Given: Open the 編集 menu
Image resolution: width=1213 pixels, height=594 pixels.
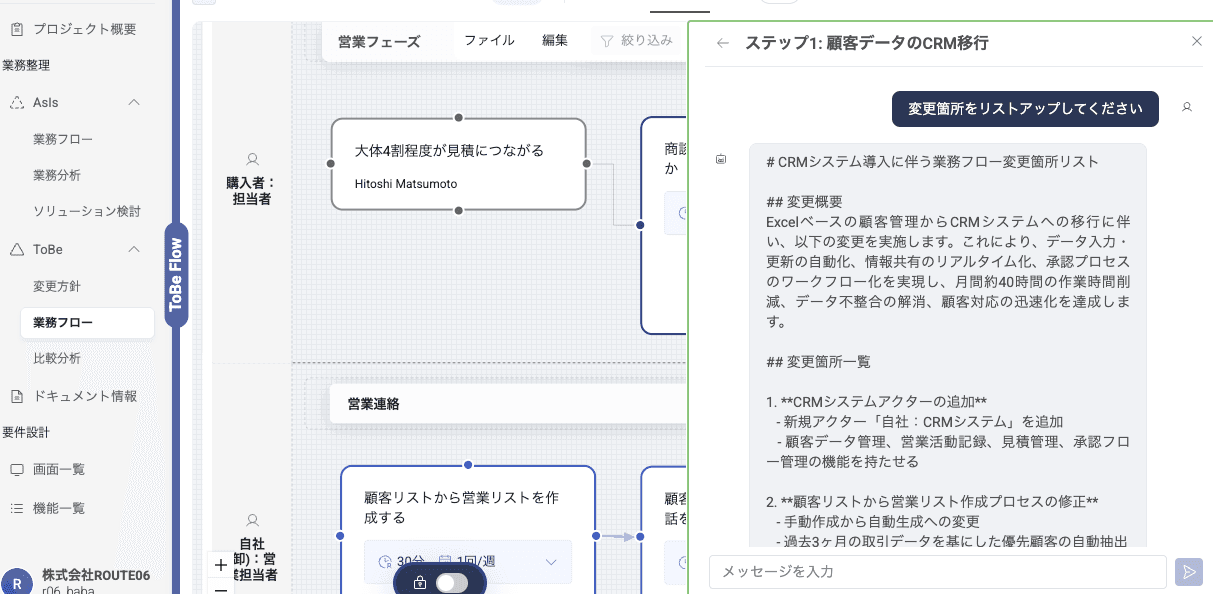Looking at the screenshot, I should [555, 41].
